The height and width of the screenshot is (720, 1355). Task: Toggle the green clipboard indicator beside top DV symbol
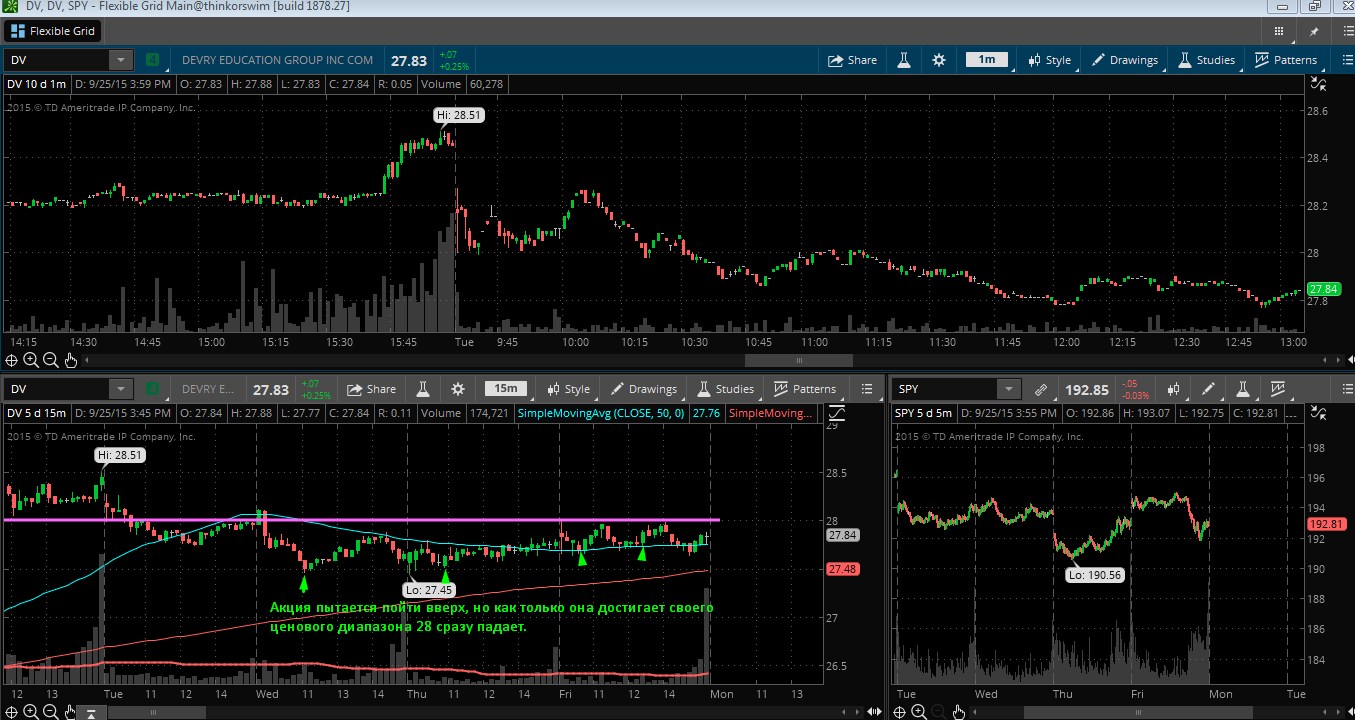tap(152, 60)
